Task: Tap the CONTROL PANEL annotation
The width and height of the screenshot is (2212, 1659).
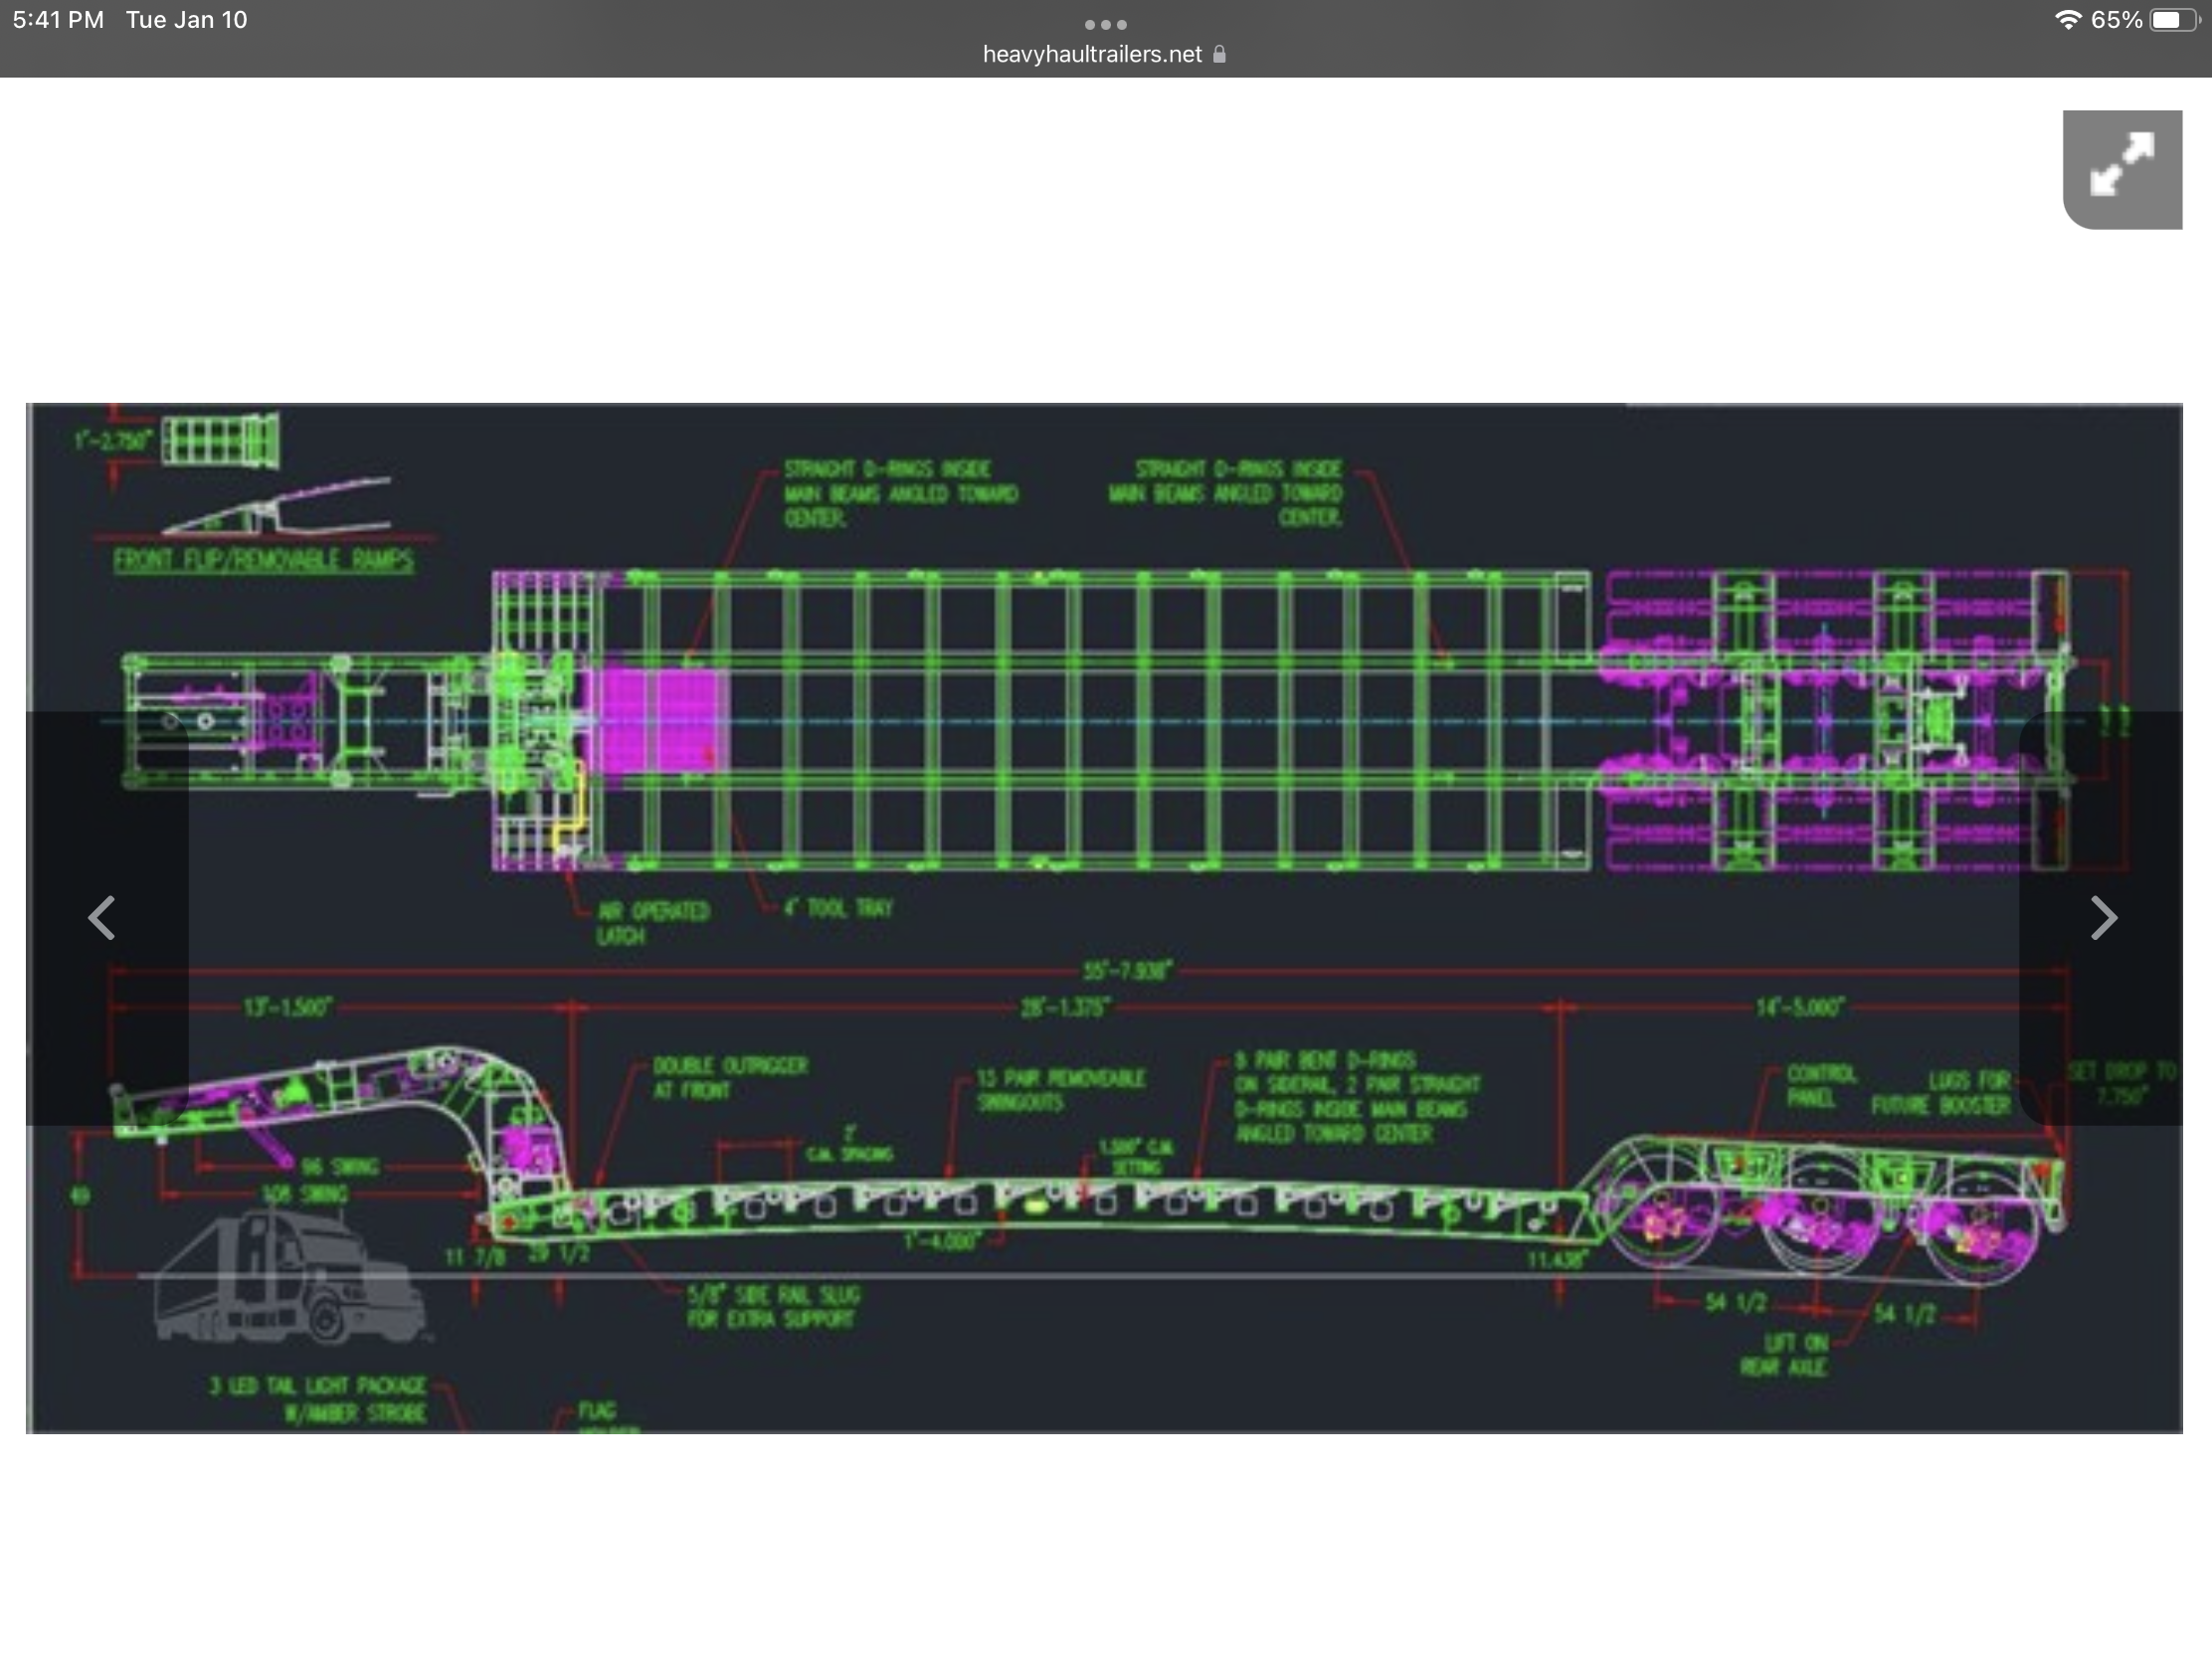Action: pyautogui.click(x=1821, y=1086)
